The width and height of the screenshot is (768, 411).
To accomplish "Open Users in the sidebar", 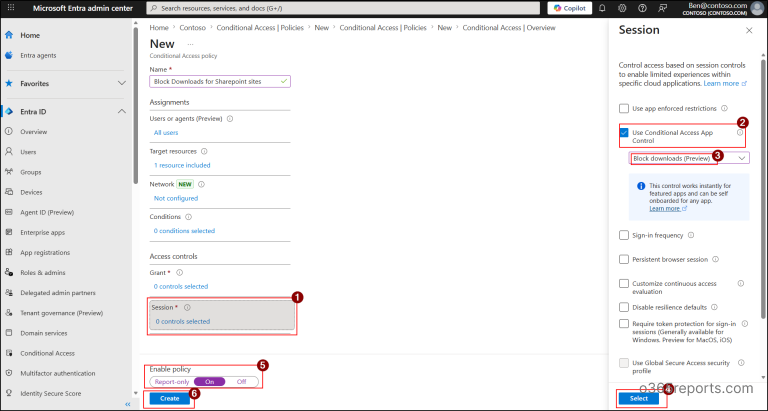I will [x=28, y=152].
